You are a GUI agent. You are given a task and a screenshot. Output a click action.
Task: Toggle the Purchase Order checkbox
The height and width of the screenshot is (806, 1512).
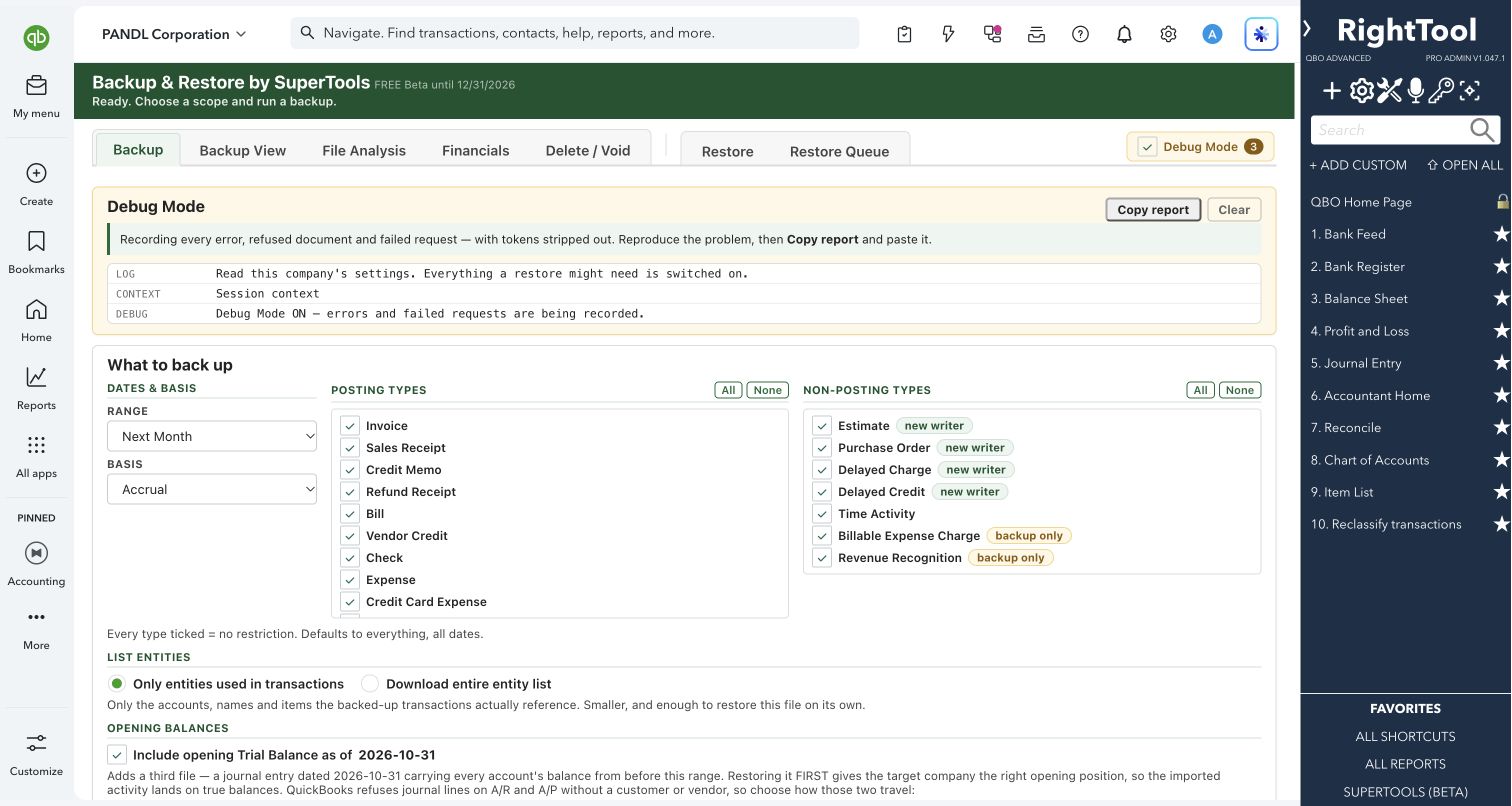point(822,448)
